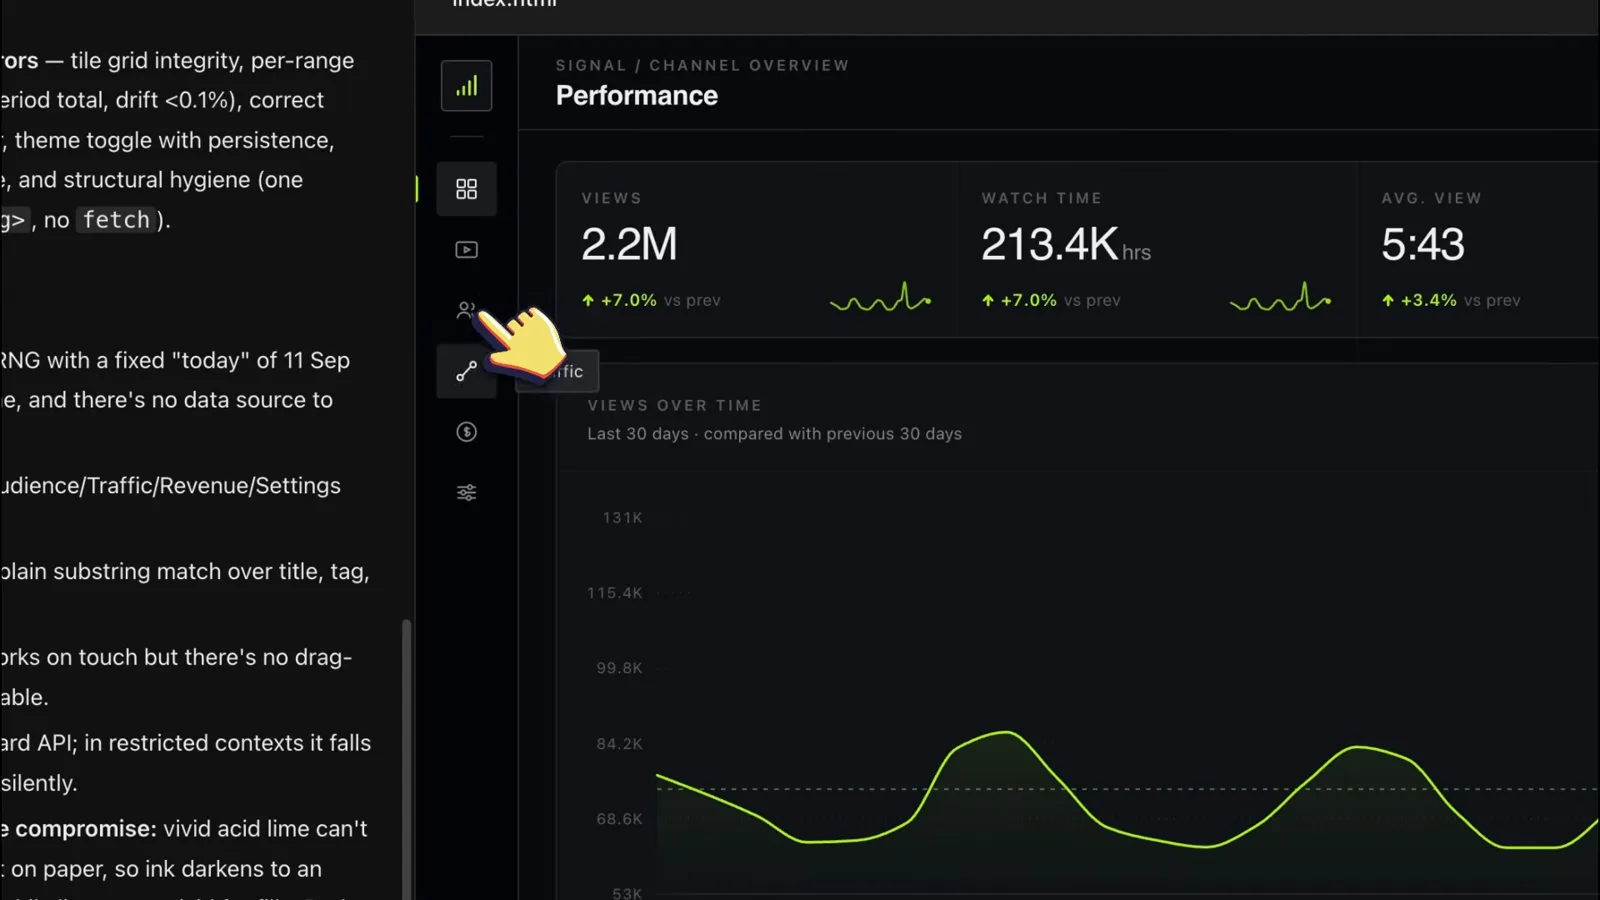Select the Views 2.2M metric card
Image resolution: width=1600 pixels, height=900 pixels.
tap(757, 250)
